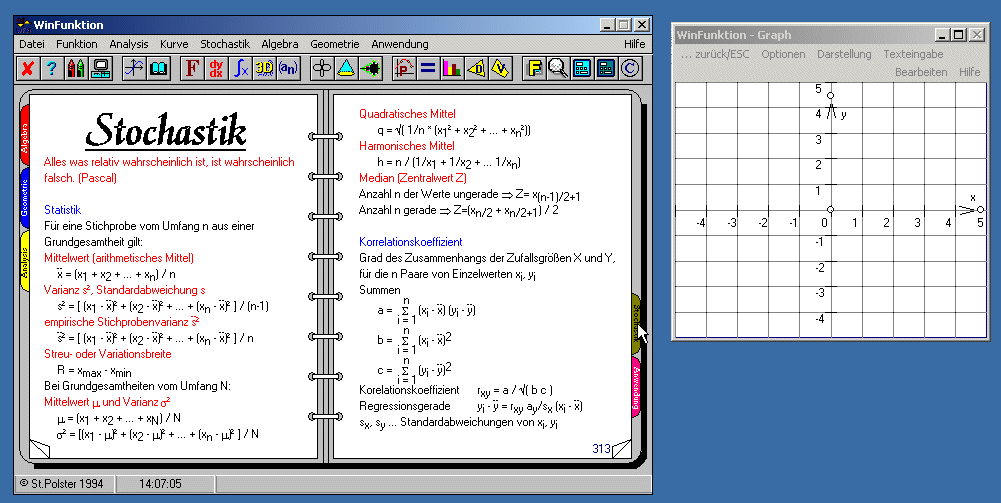Switch to the yellow Analysis notebook tab
The image size is (1001, 503).
click(24, 260)
